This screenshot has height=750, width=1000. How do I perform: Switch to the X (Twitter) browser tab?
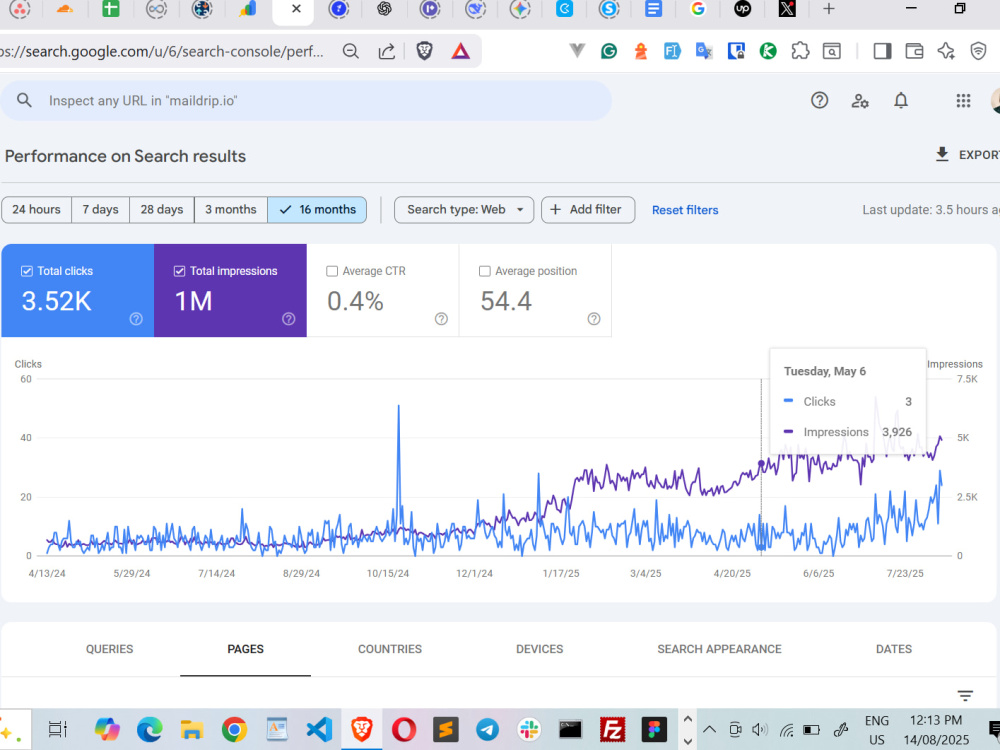coord(787,9)
